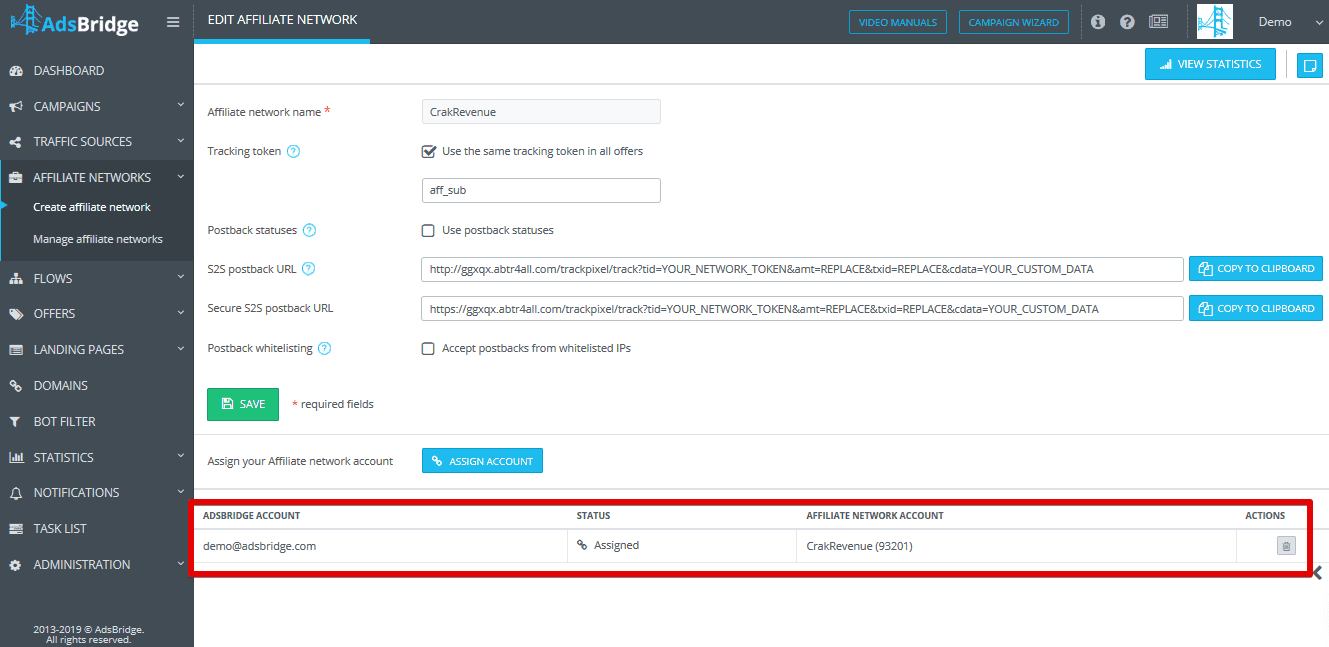Screen dimensions: 1329x647
Task: Check Accept postbacks from whitelisted IPs
Action: [x=428, y=349]
